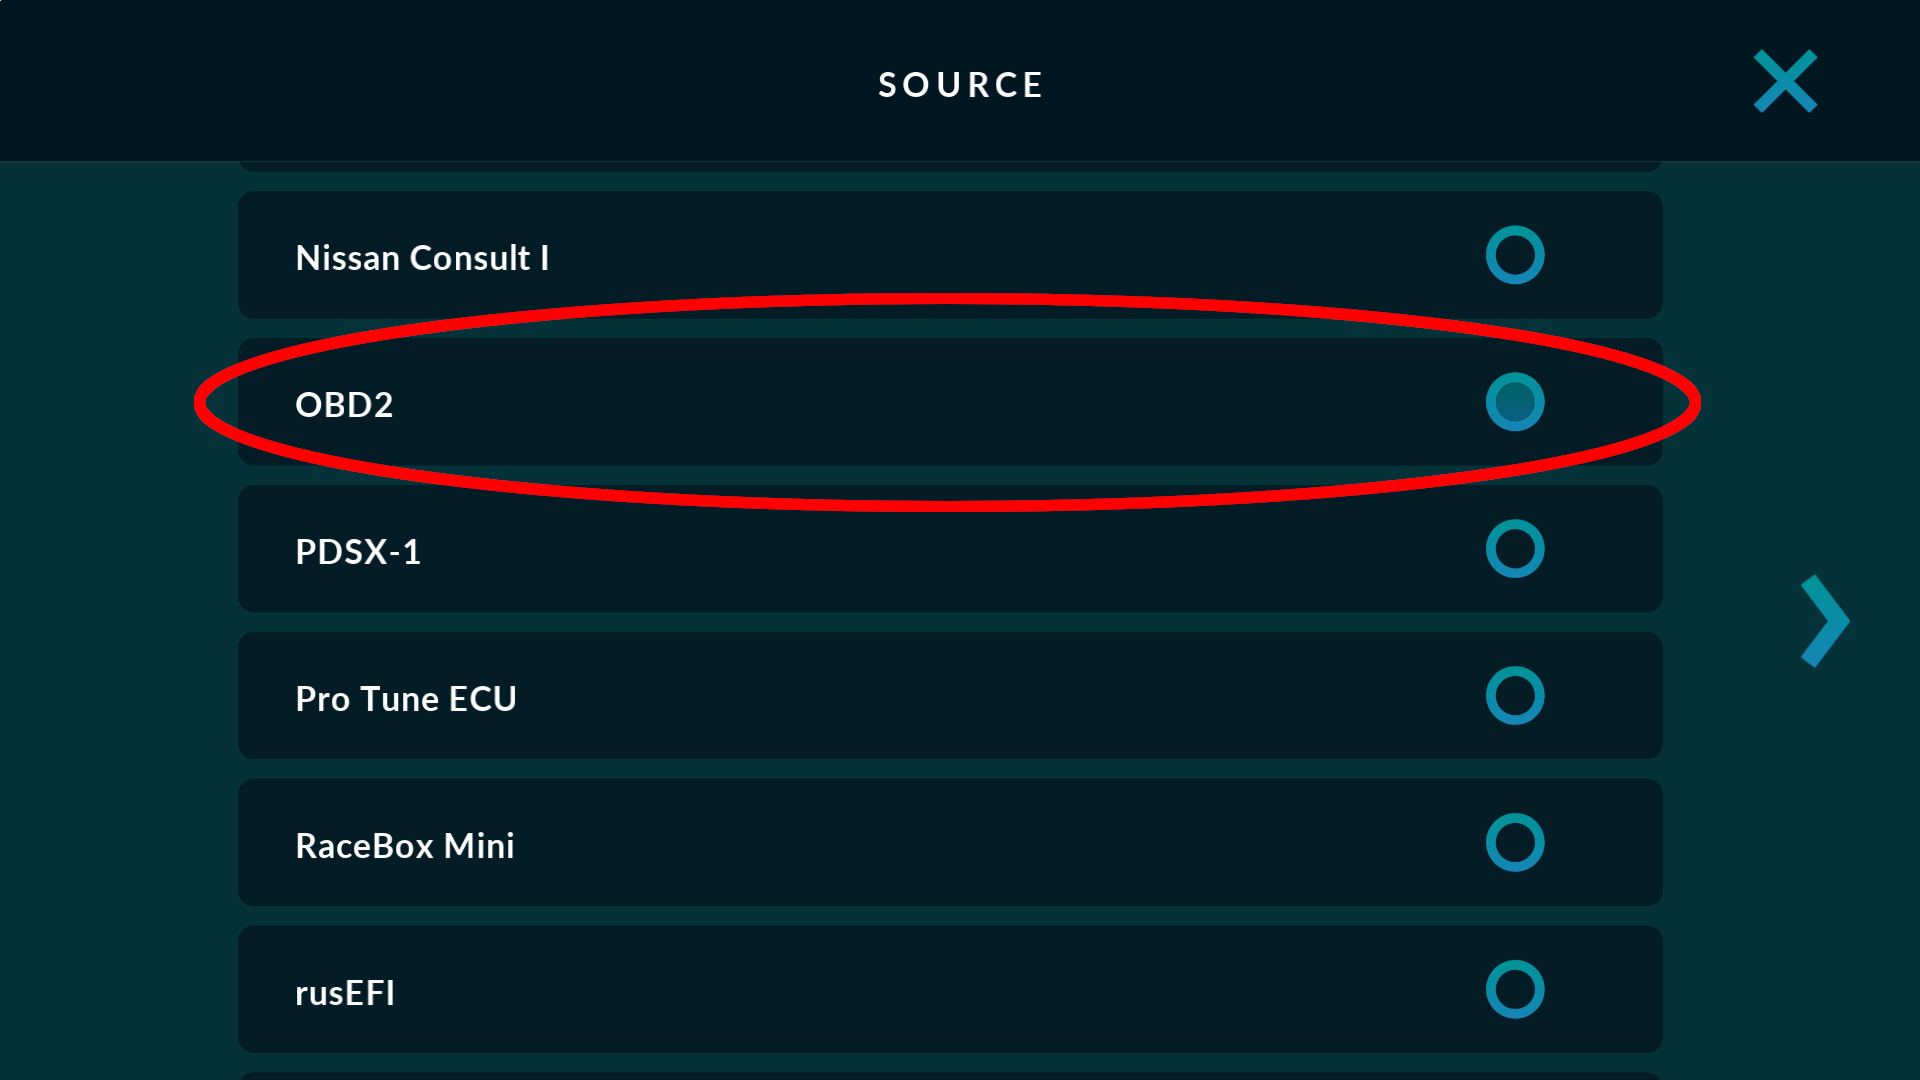Select the Nissan Consult I radio button
This screenshot has width=1920, height=1080.
pos(1515,255)
